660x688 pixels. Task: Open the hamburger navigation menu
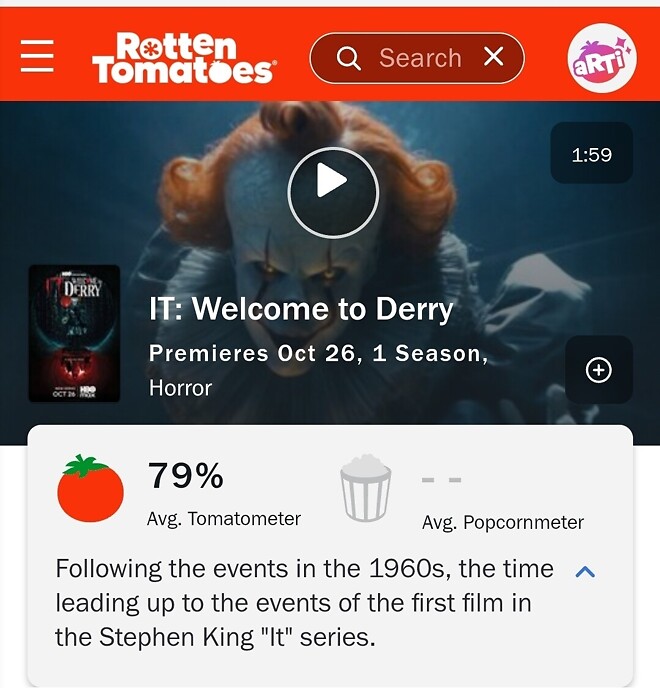pos(37,56)
